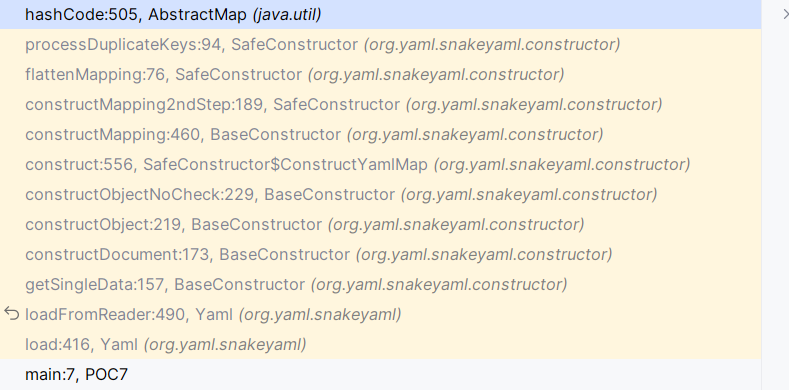The width and height of the screenshot is (789, 390).
Task: Navigate to the getSingleData:157 frame
Action: (380, 284)
